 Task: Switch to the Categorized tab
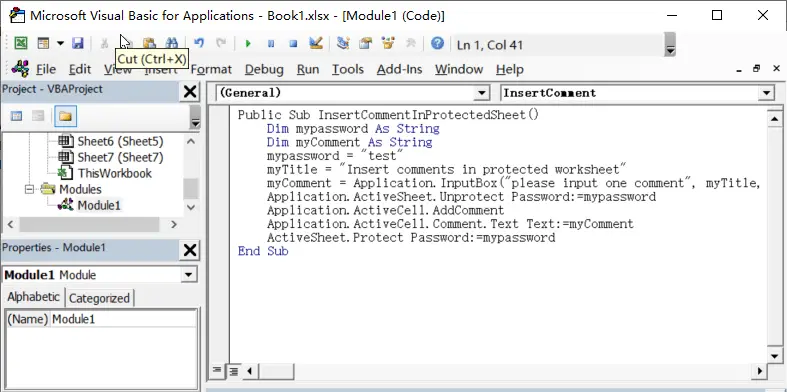99,298
